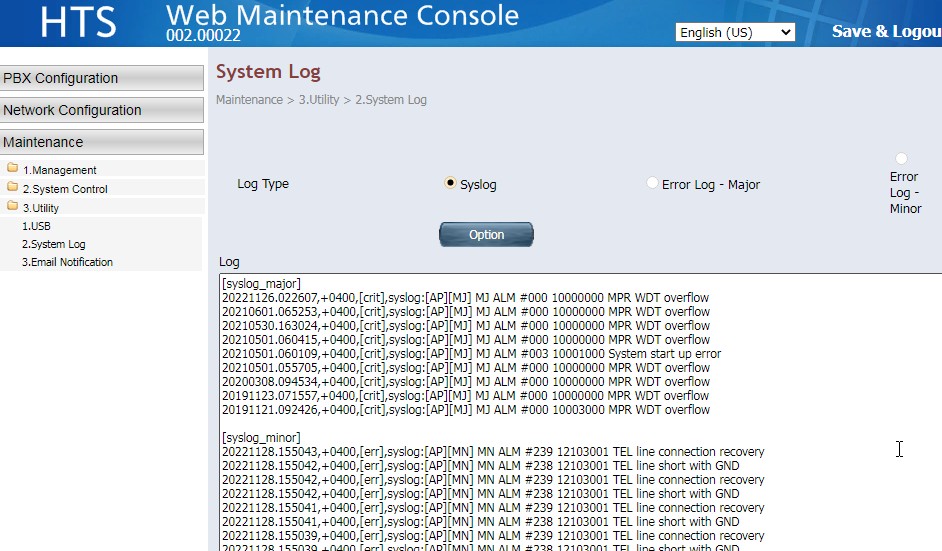Click the HTS logo

coord(78,22)
